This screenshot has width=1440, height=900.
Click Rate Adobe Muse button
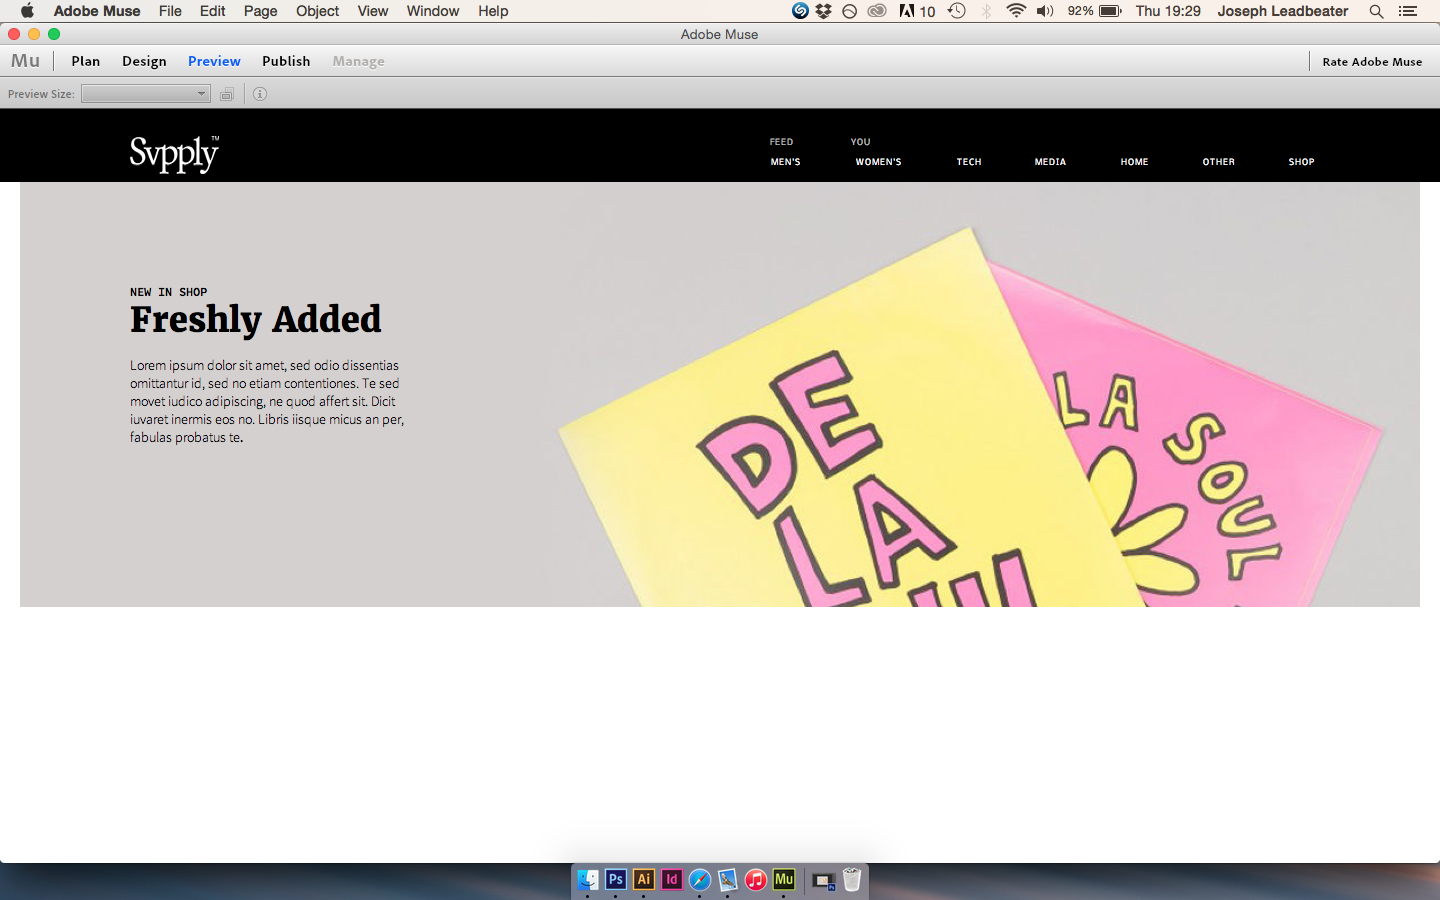pyautogui.click(x=1372, y=61)
